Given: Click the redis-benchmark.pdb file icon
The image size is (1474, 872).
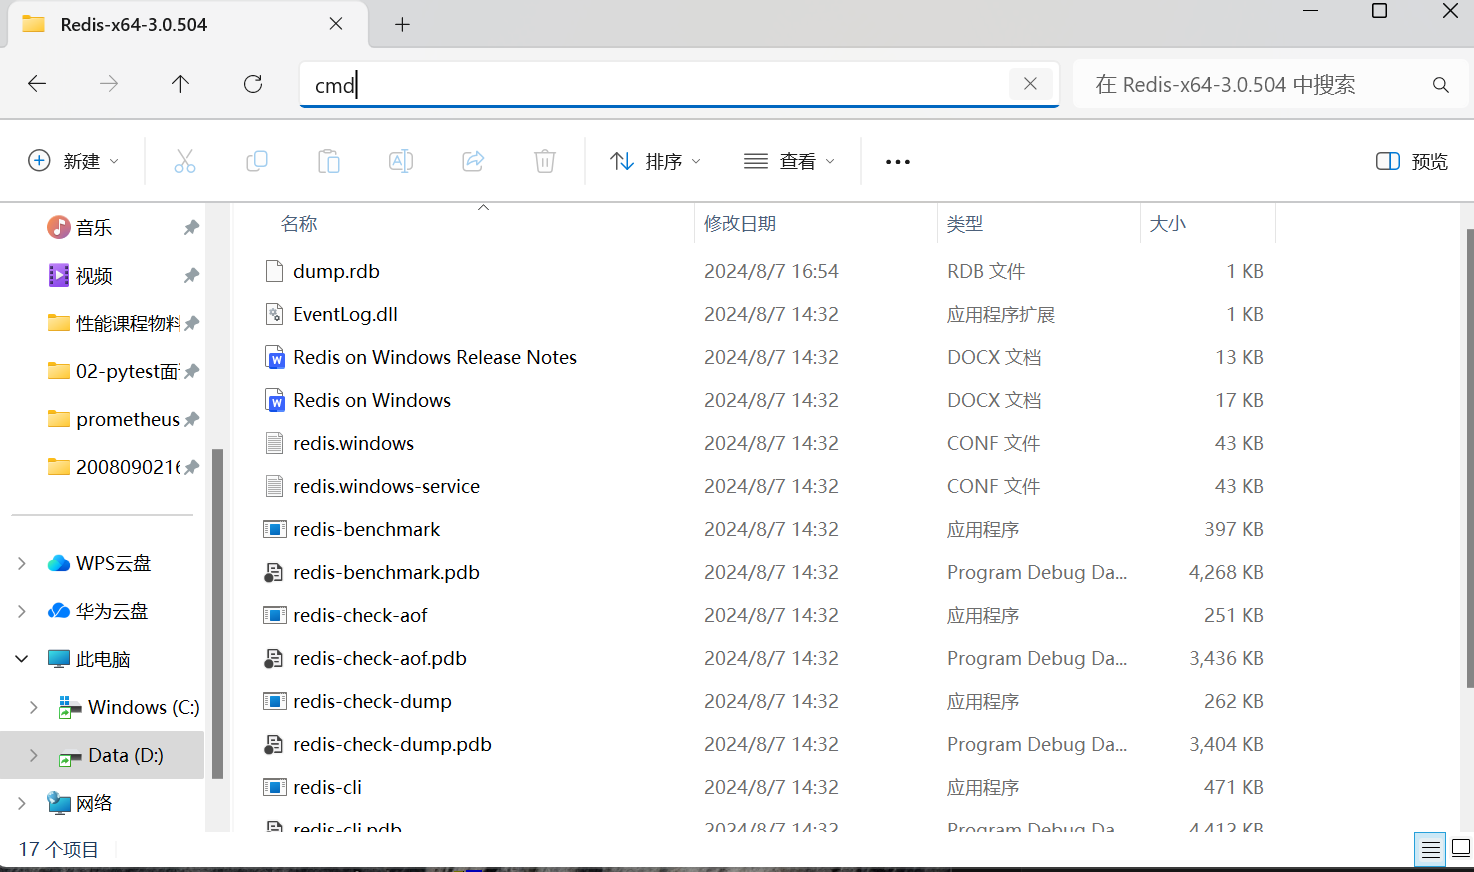Looking at the screenshot, I should (x=274, y=572).
